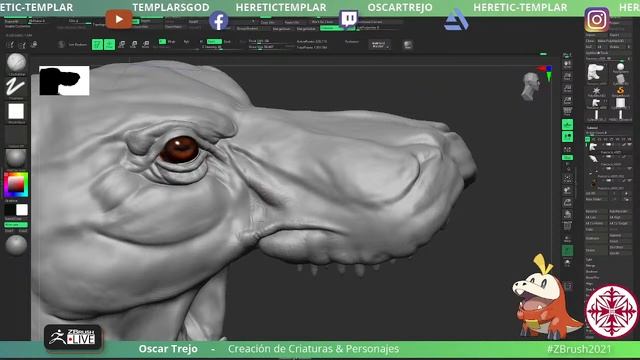Image resolution: width=640 pixels, height=360 pixels.
Task: Toggle the green Floor grid button
Action: [567, 137]
